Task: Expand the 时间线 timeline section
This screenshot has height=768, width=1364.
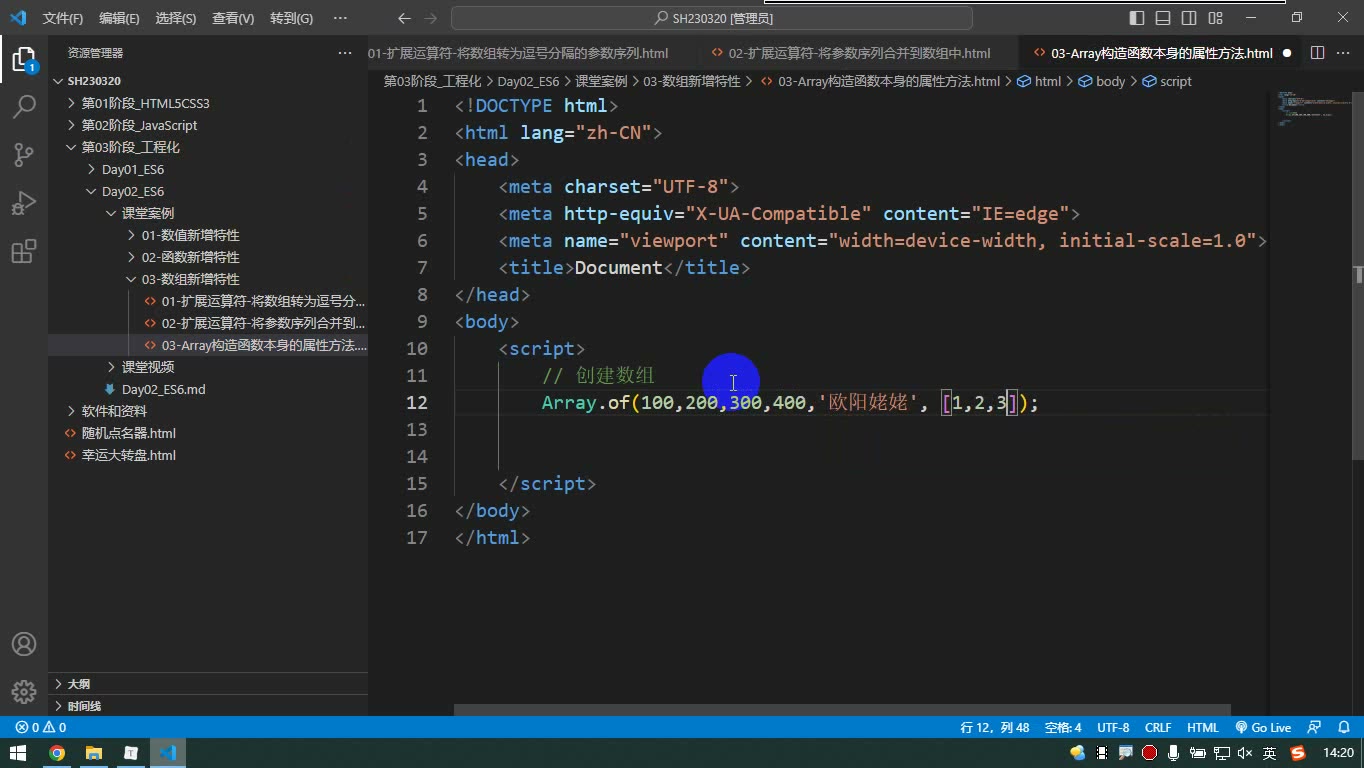Action: click(x=208, y=706)
